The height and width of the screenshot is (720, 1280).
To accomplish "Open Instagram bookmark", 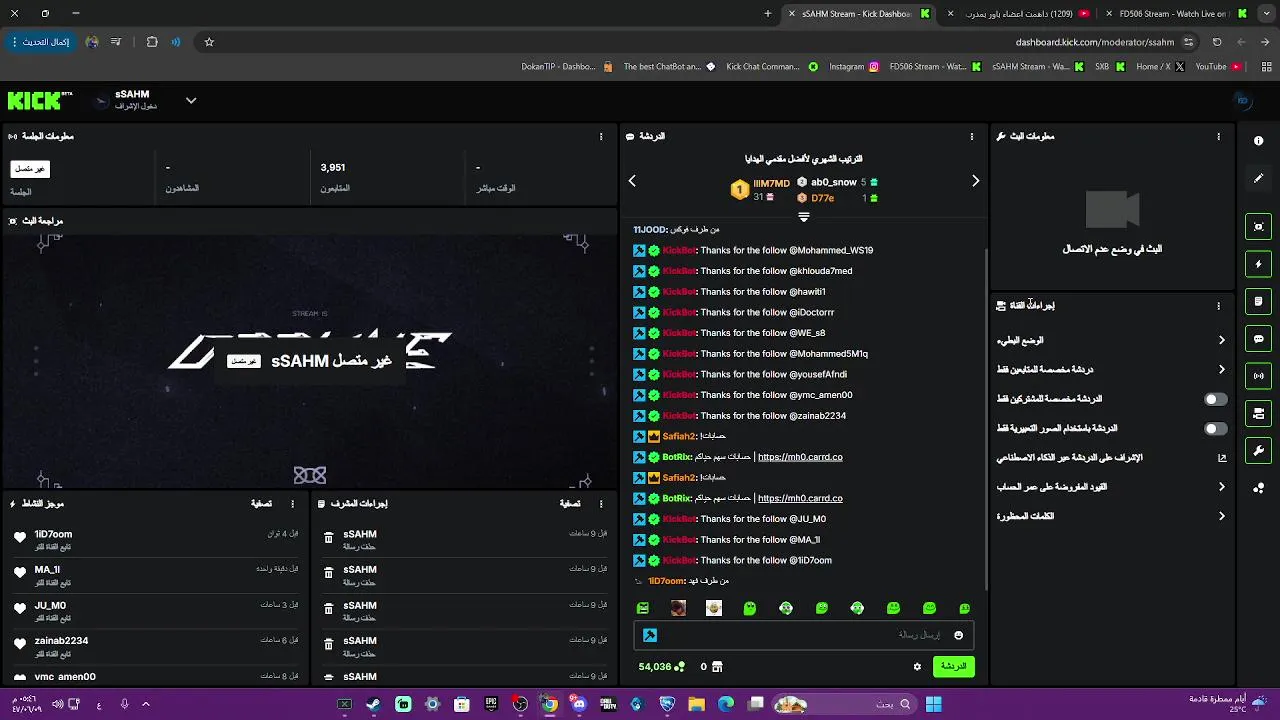I will pyautogui.click(x=854, y=67).
